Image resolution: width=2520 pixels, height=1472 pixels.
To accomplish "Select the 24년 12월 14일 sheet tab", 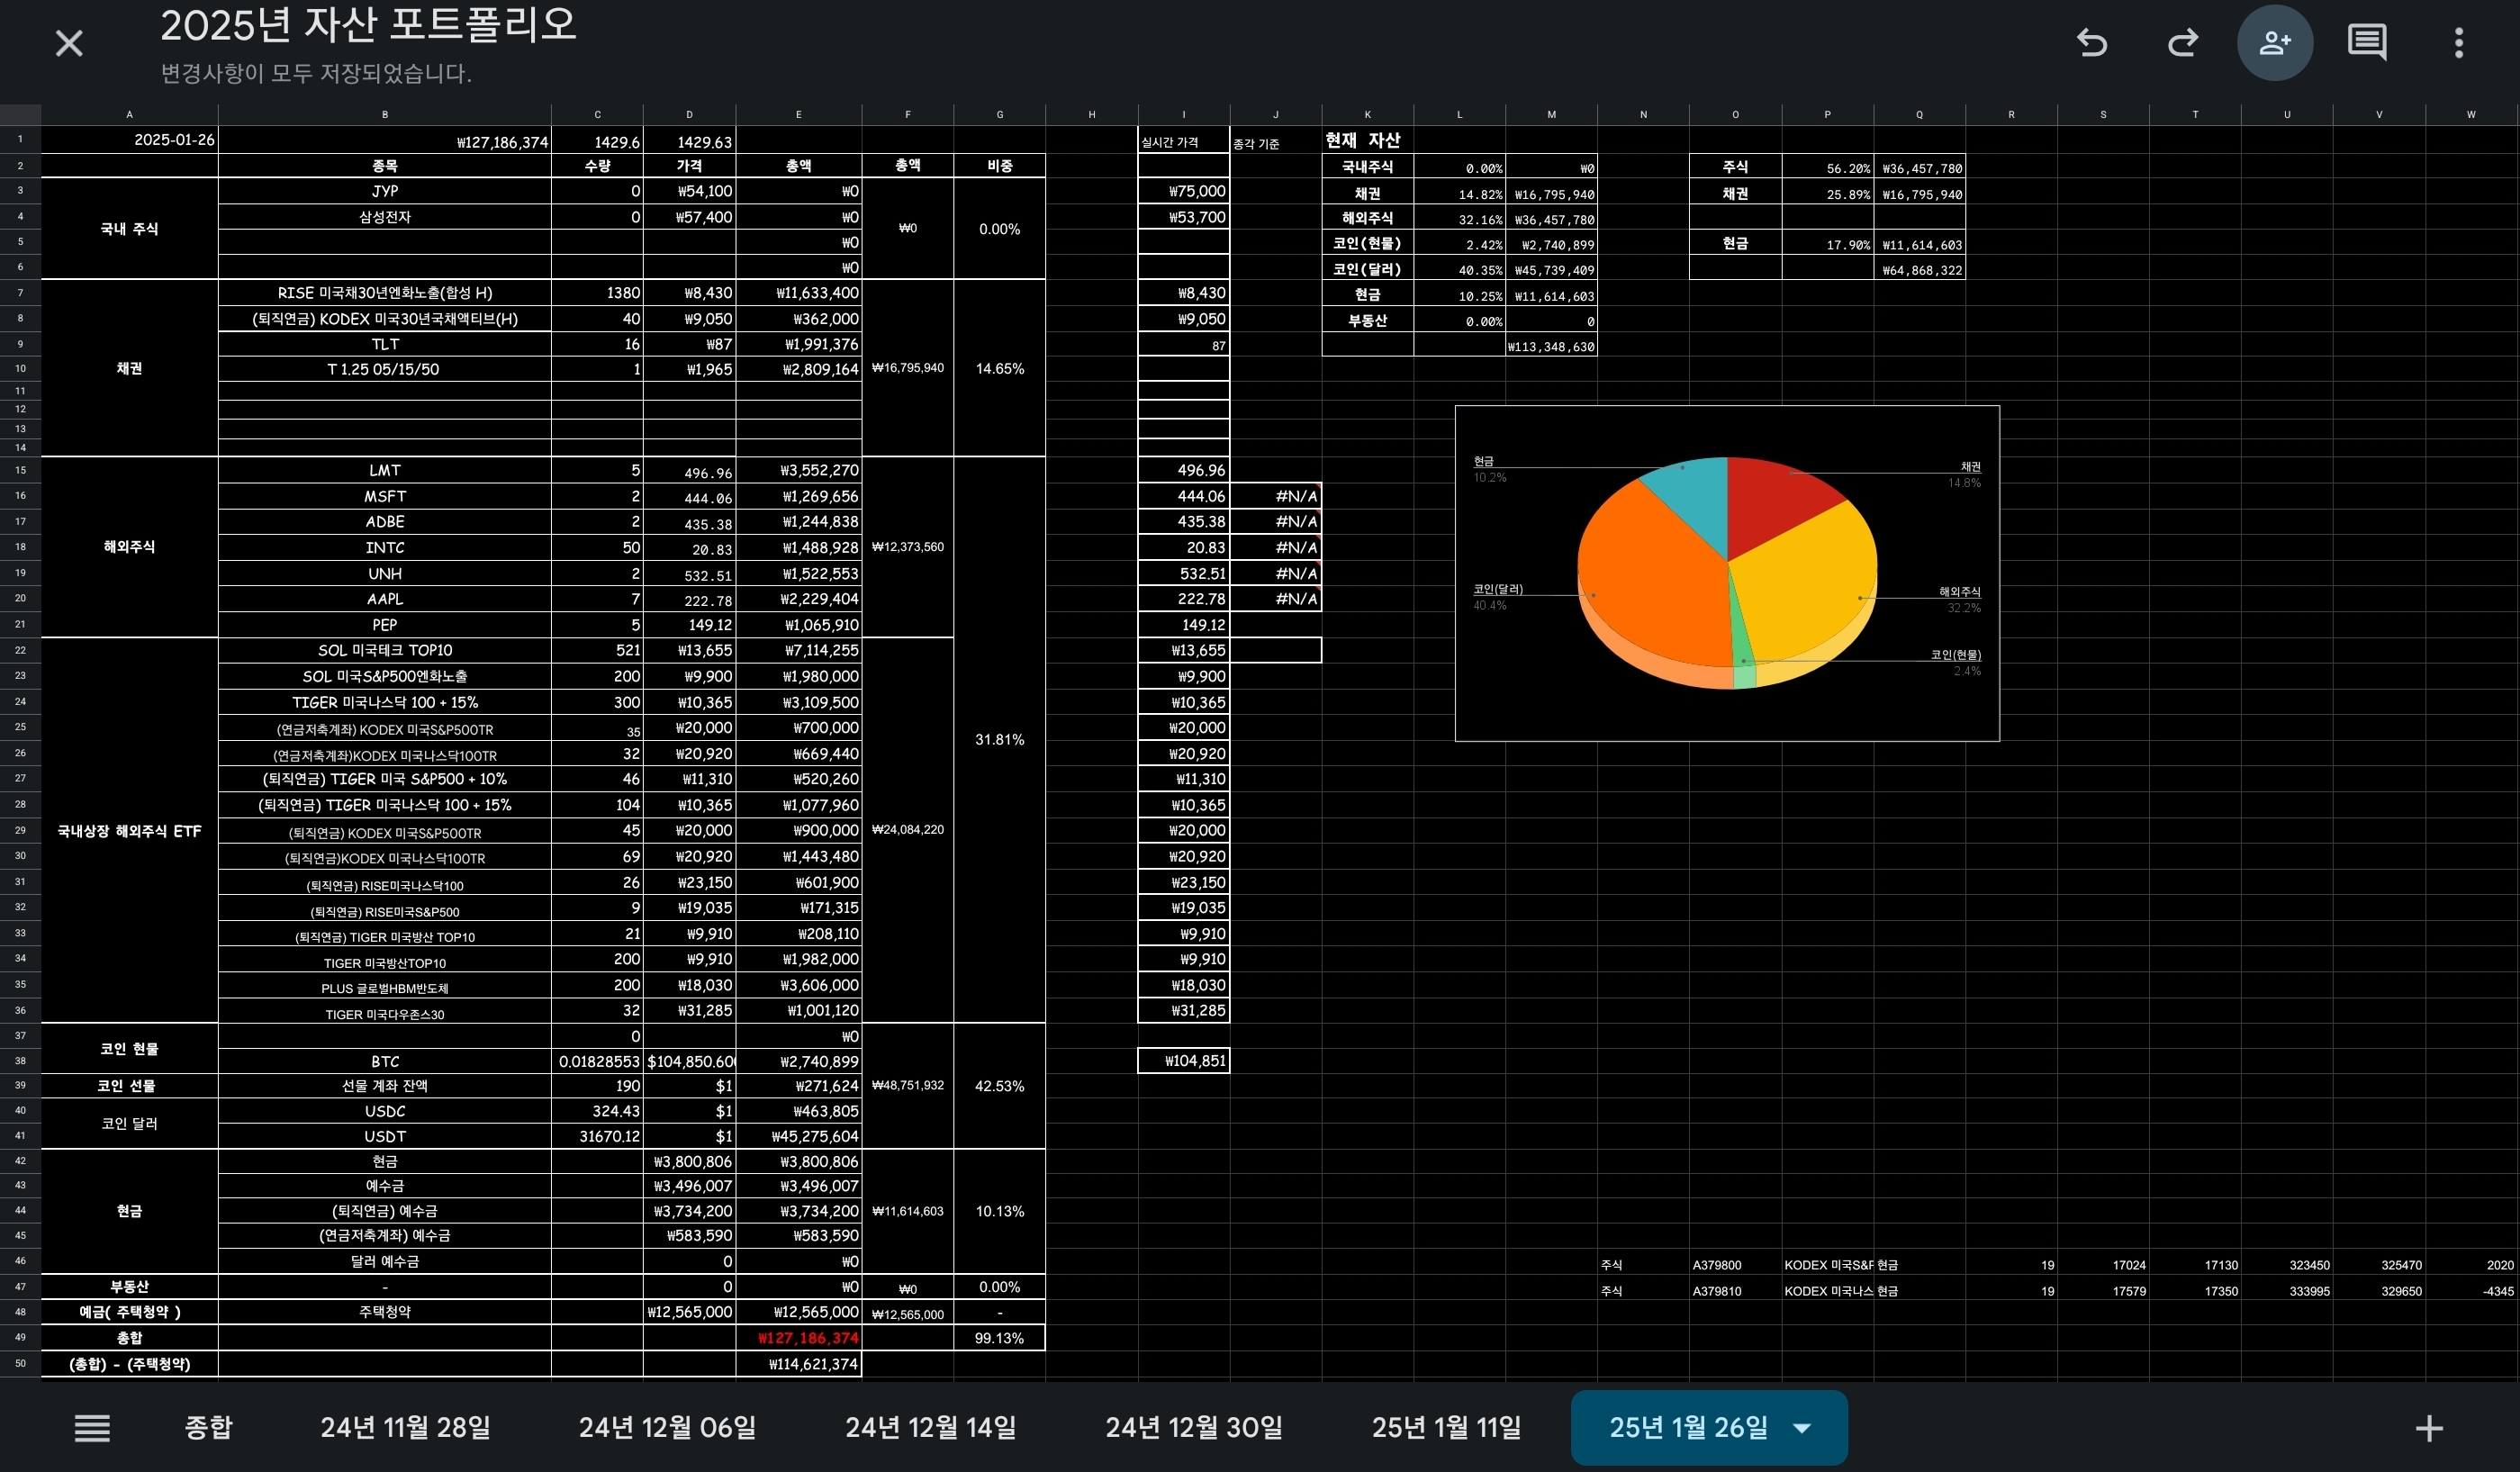I will click(930, 1428).
